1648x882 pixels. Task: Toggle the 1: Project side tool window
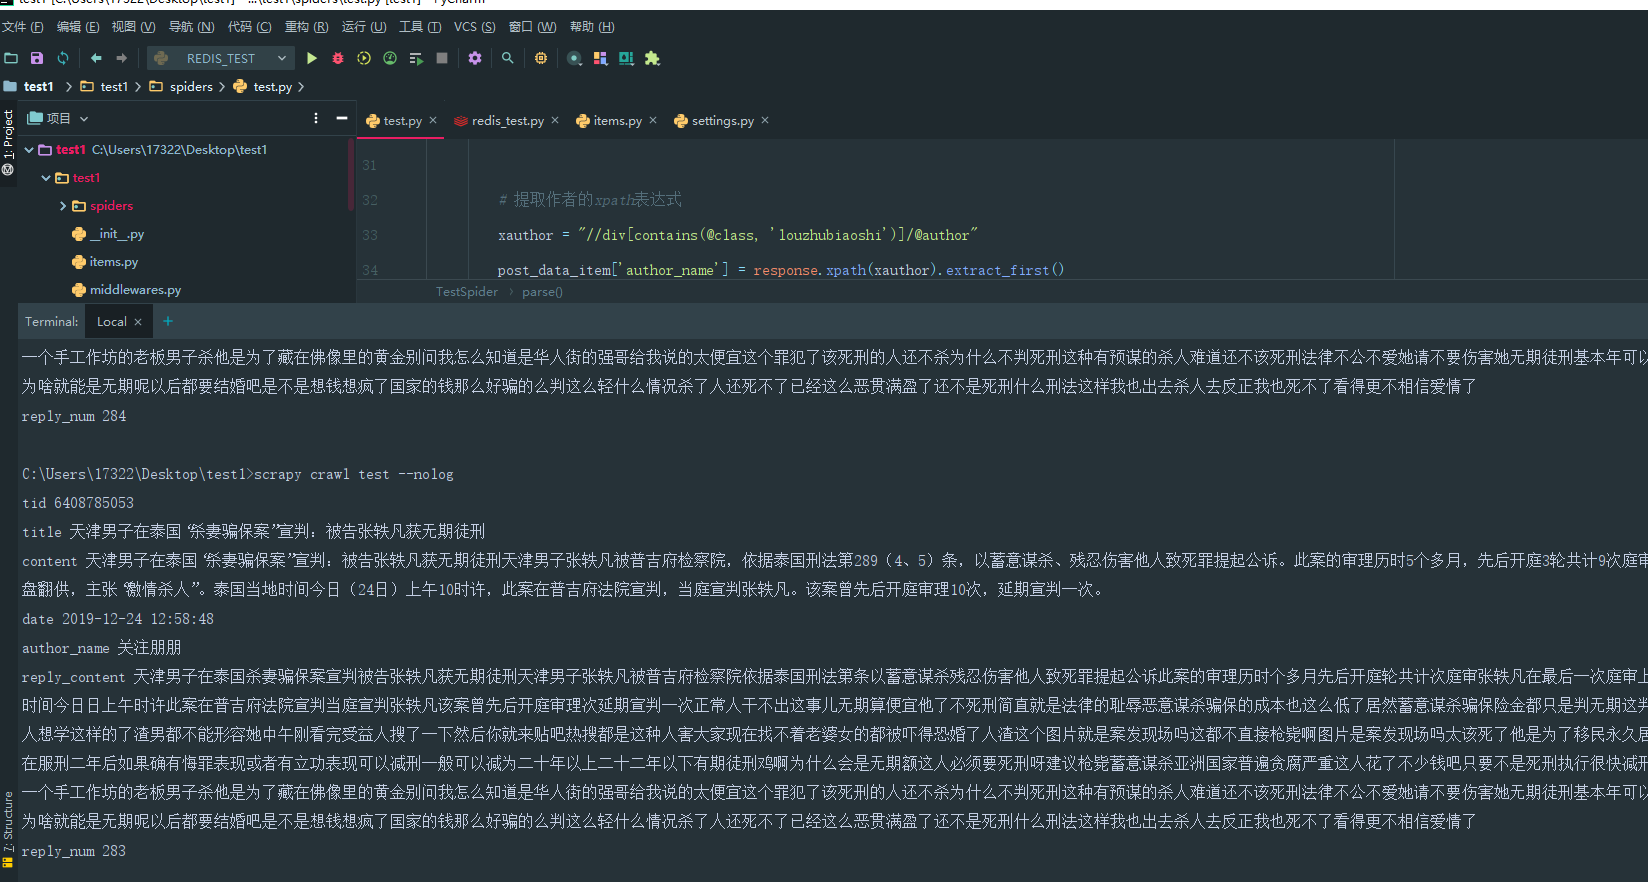[8, 141]
